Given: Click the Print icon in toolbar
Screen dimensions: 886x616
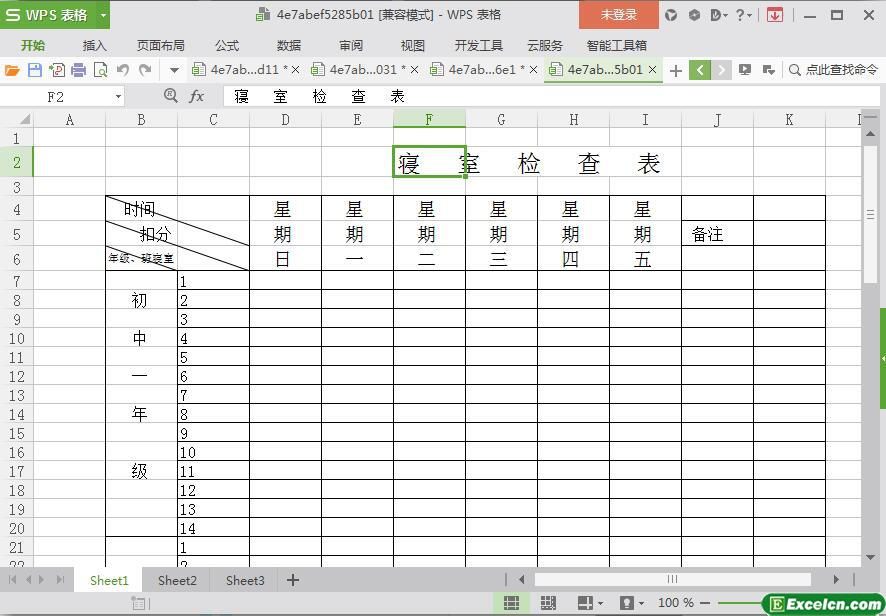Looking at the screenshot, I should pyautogui.click(x=78, y=70).
